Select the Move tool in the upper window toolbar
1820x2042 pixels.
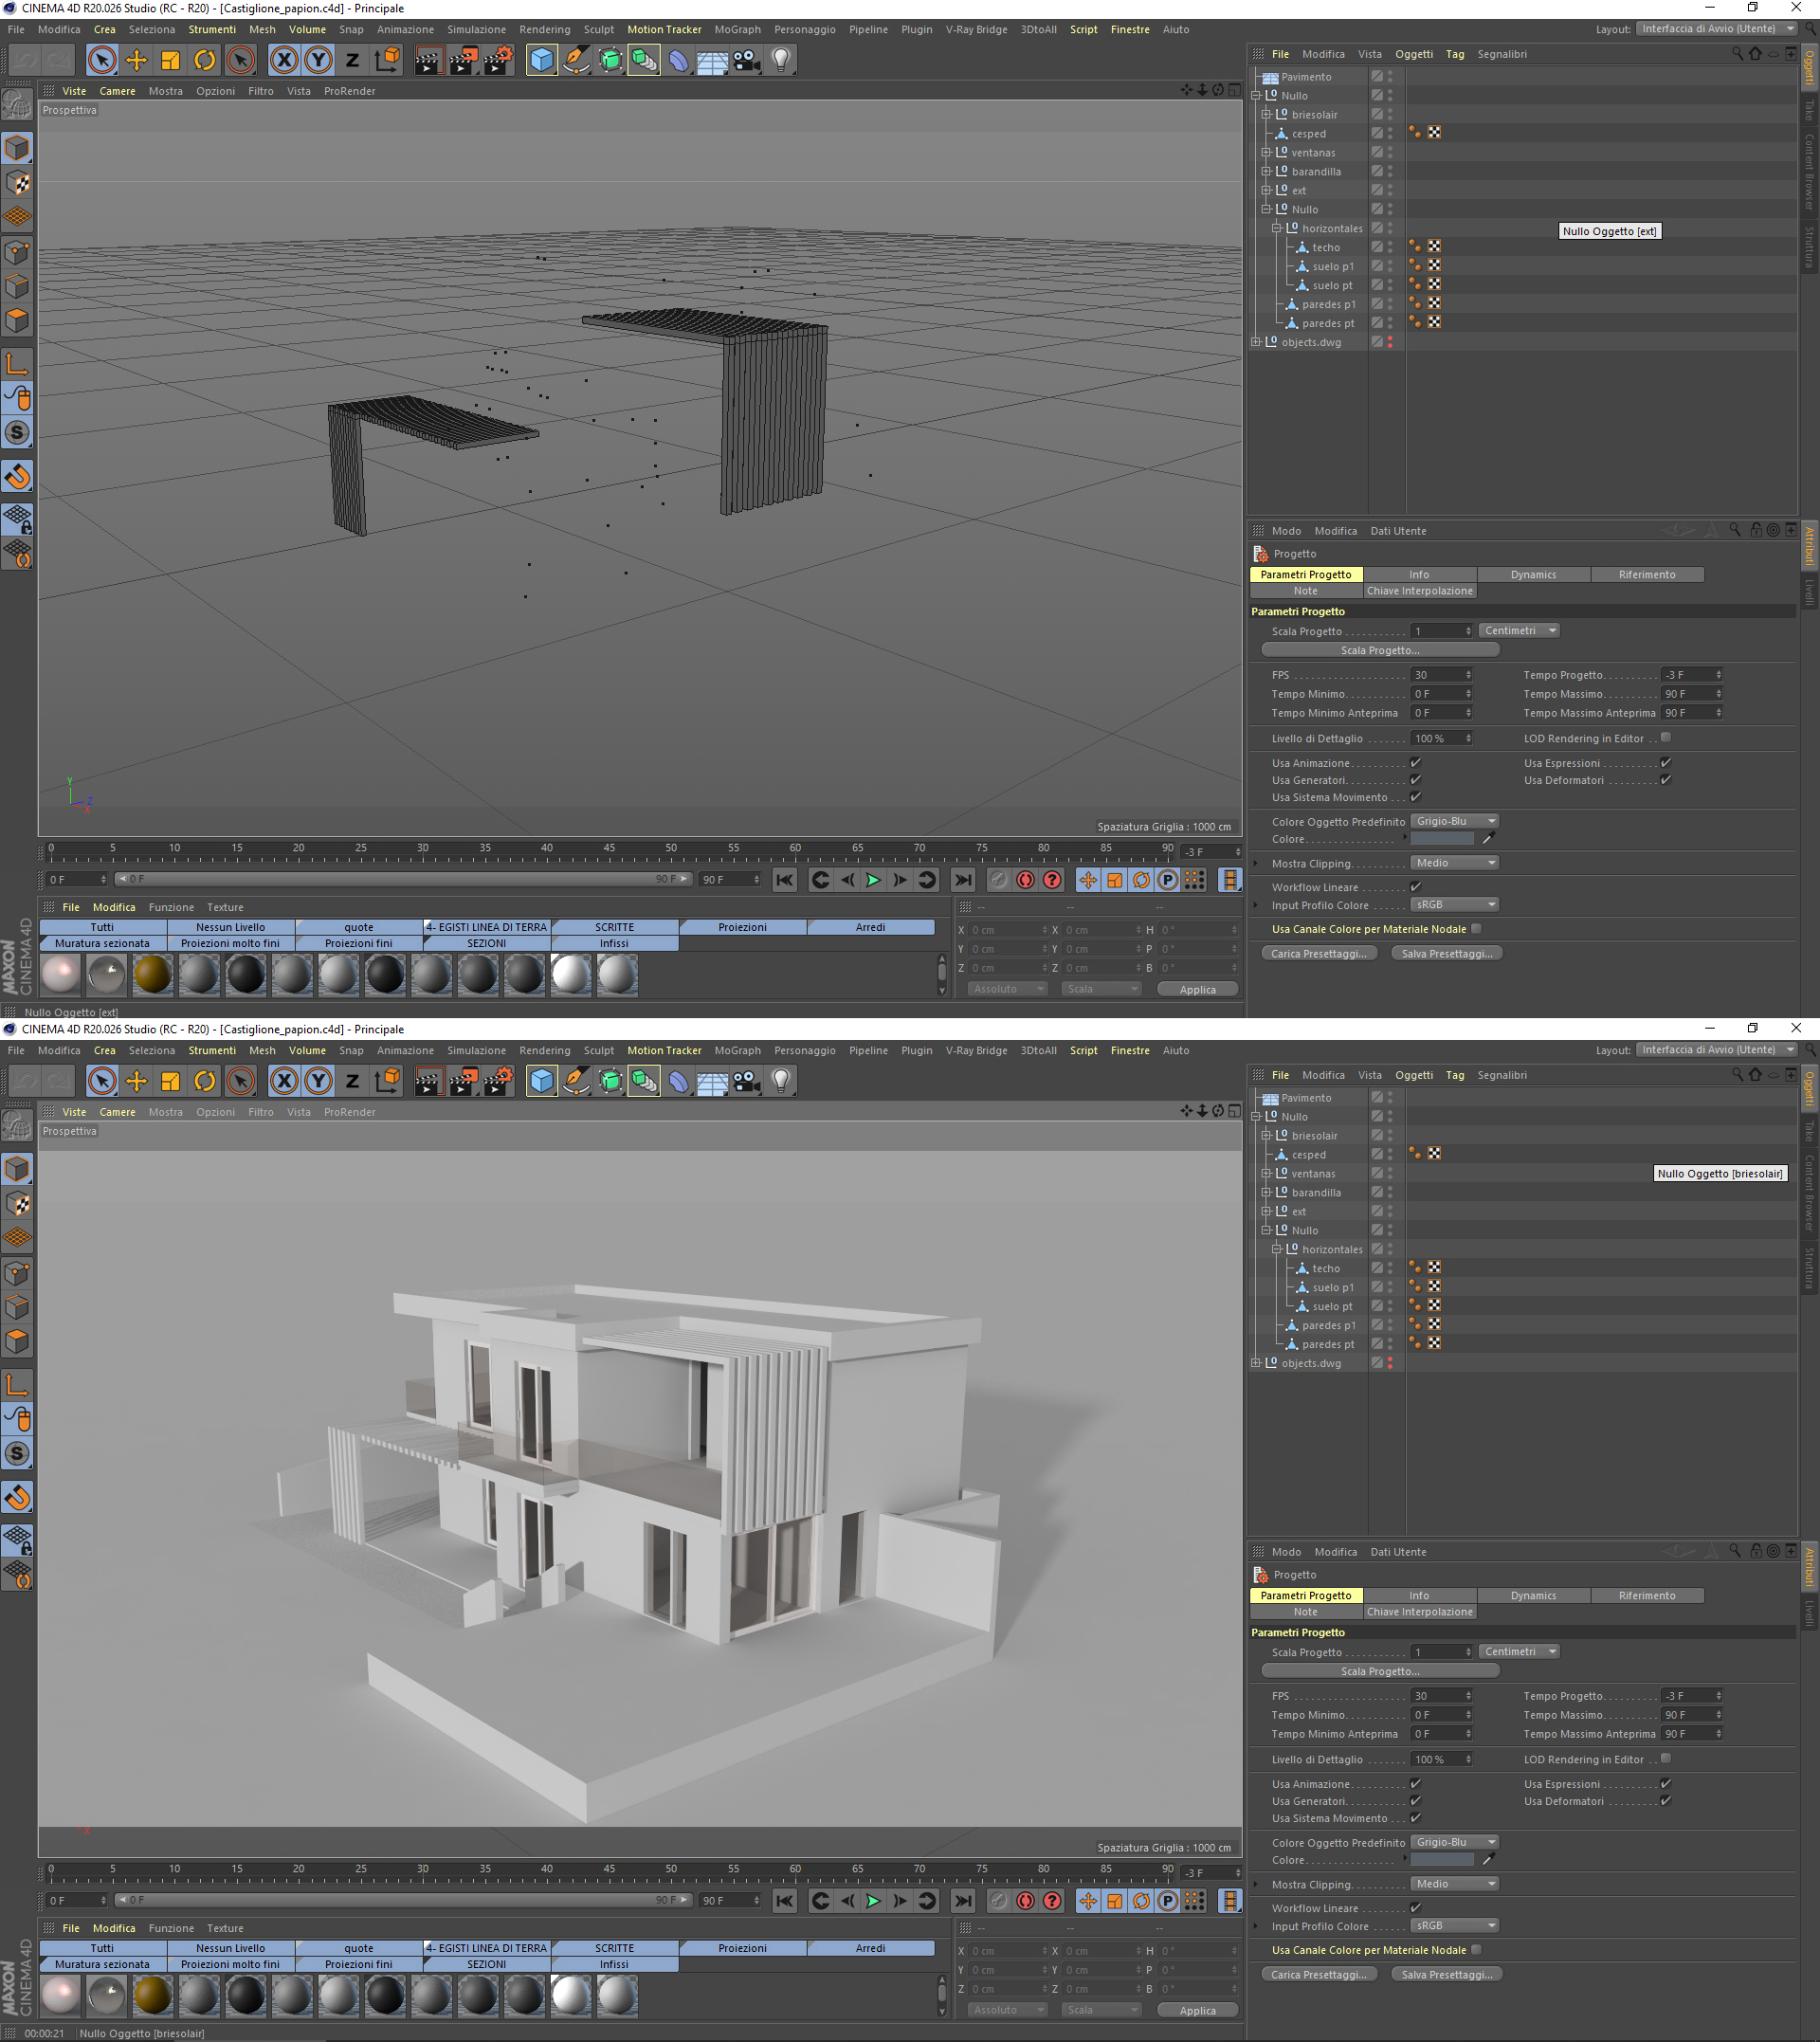[x=136, y=60]
